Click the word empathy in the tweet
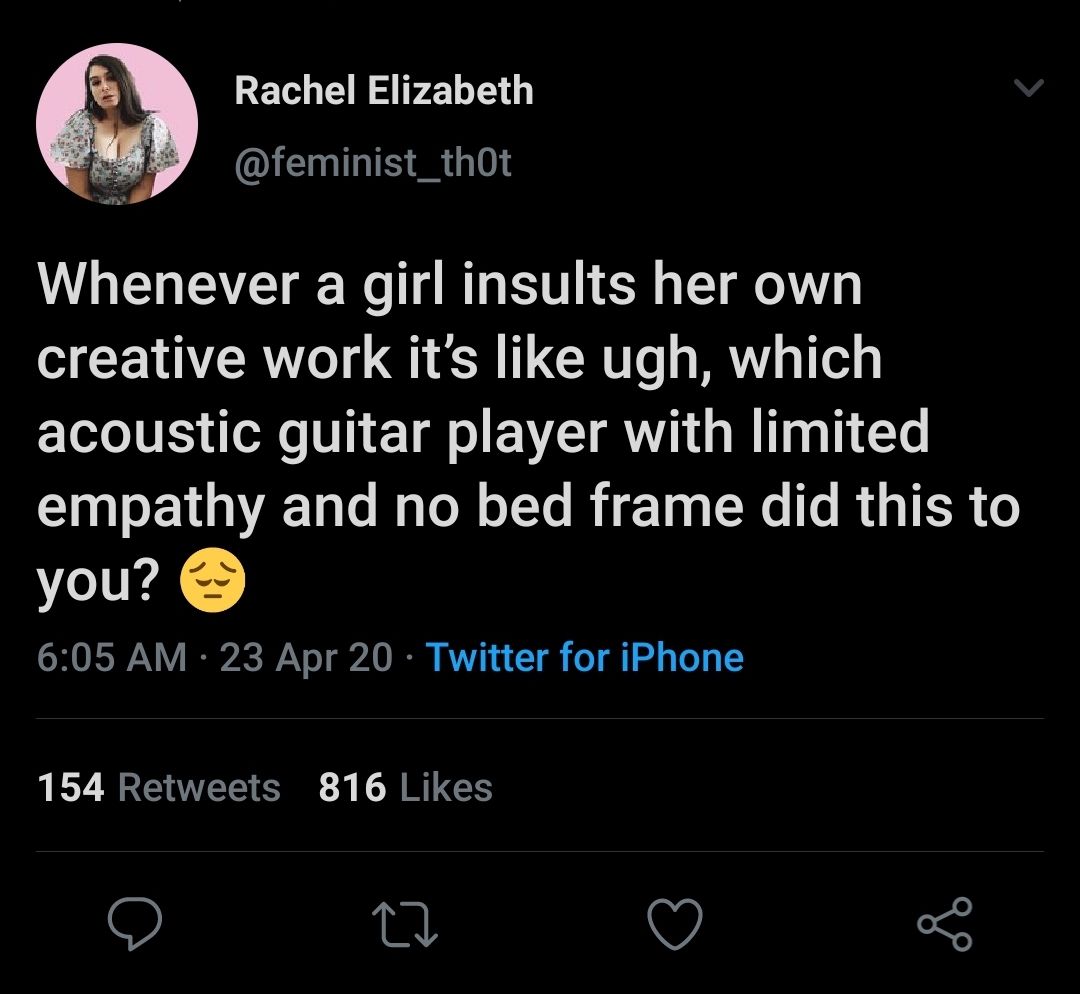 [151, 508]
